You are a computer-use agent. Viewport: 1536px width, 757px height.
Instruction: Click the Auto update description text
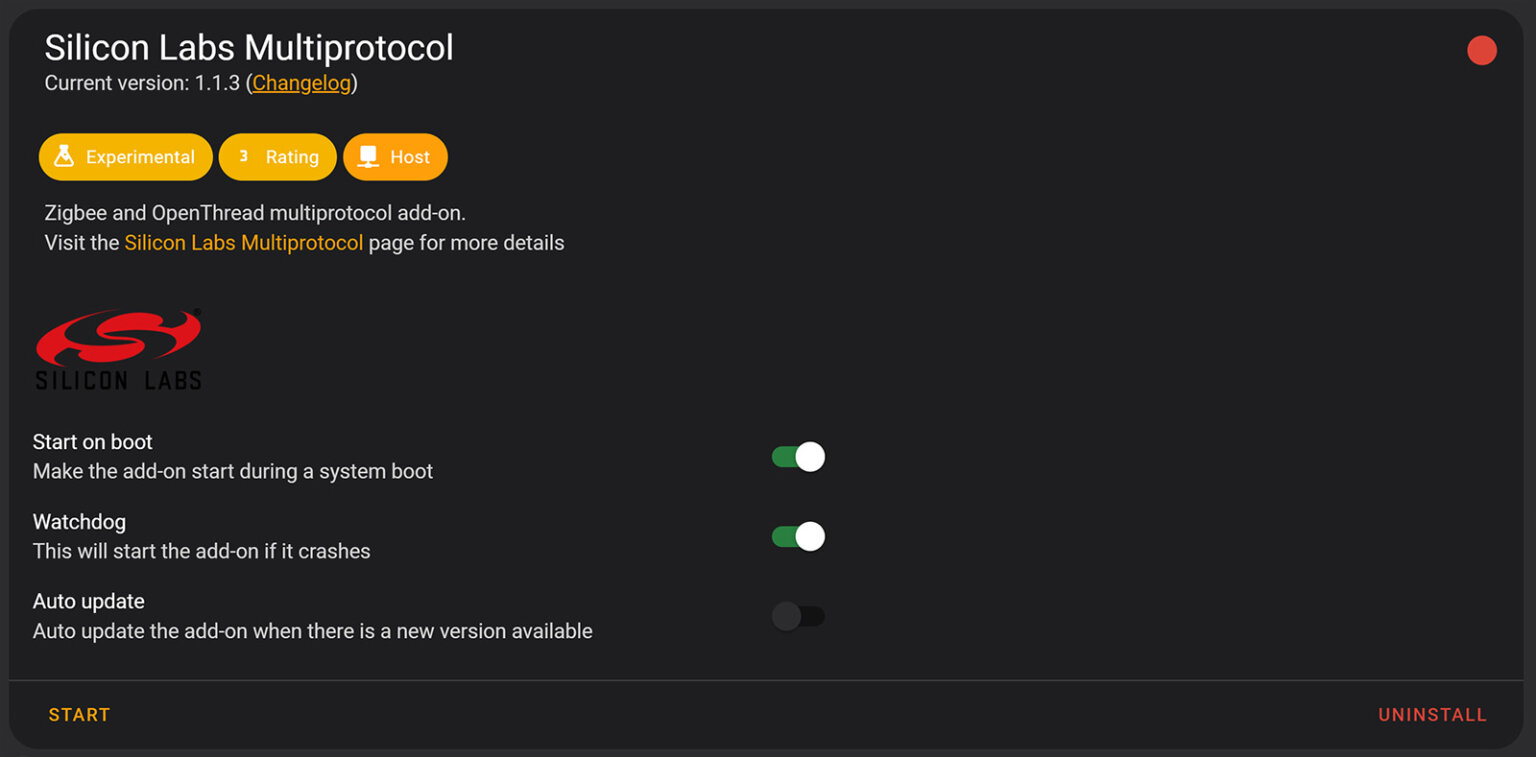point(313,631)
